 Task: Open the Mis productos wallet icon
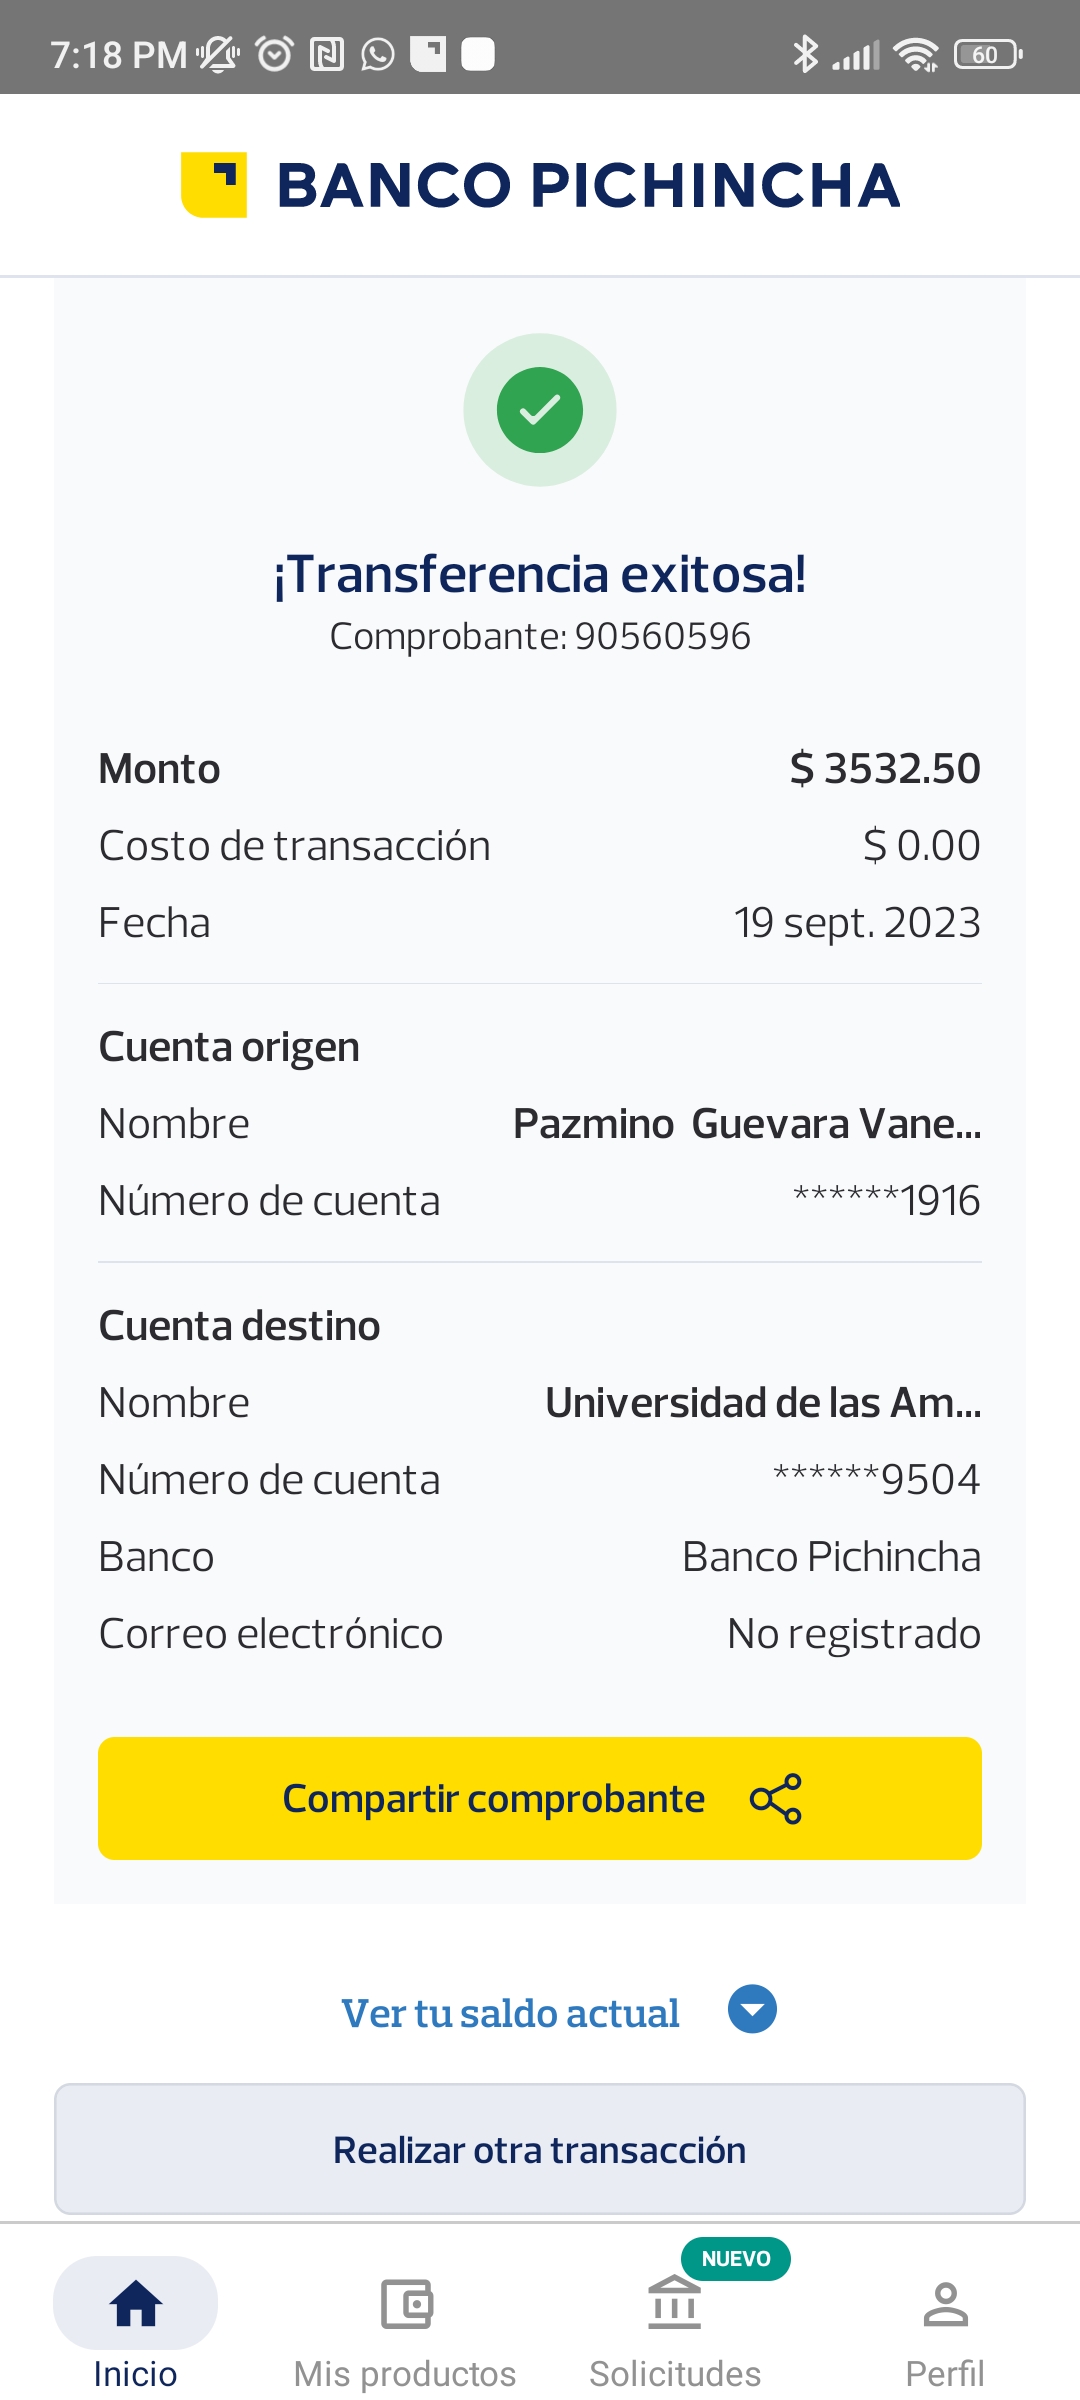point(406,2304)
